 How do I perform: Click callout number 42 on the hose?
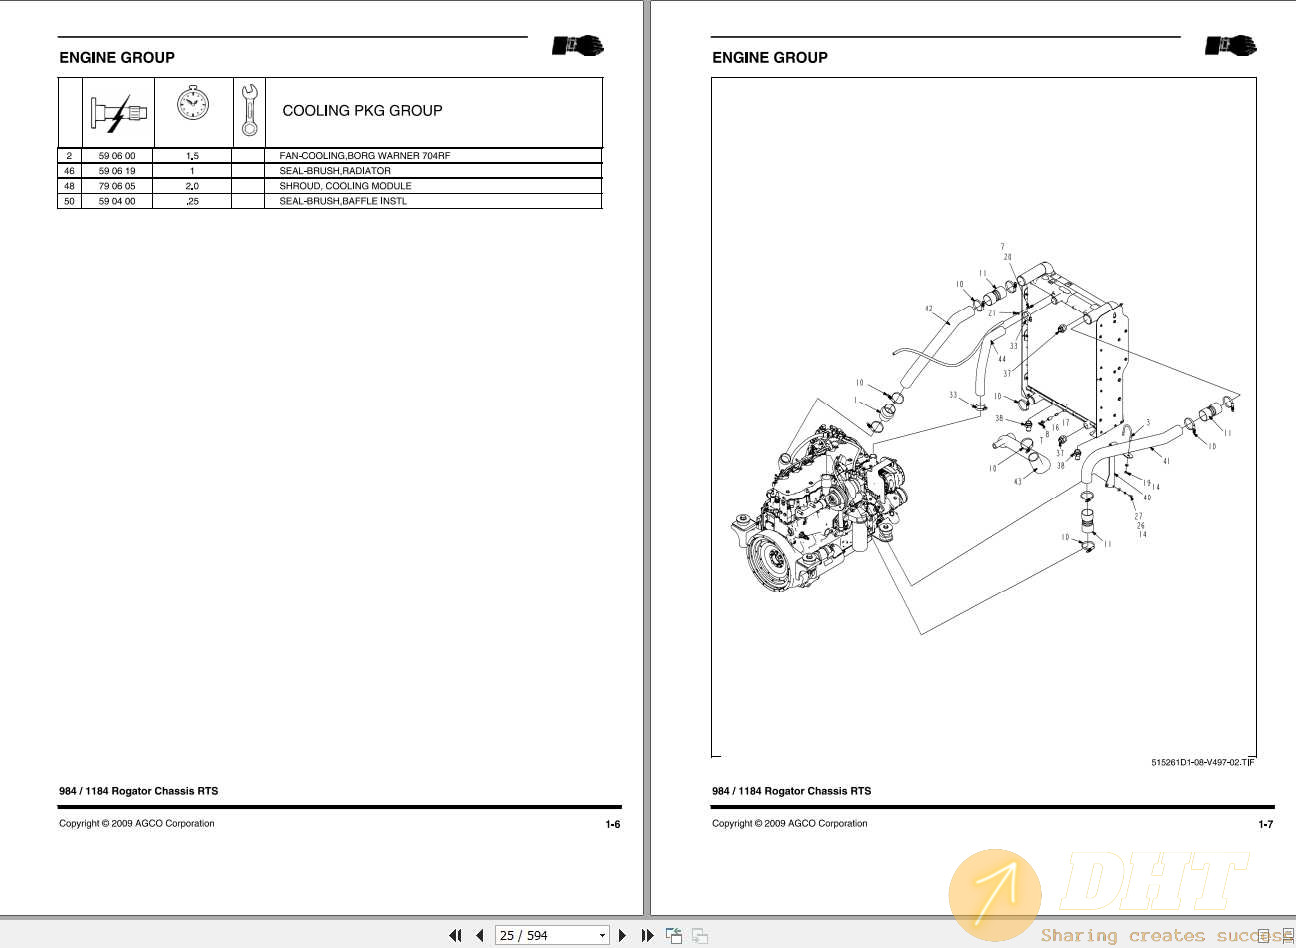(929, 309)
